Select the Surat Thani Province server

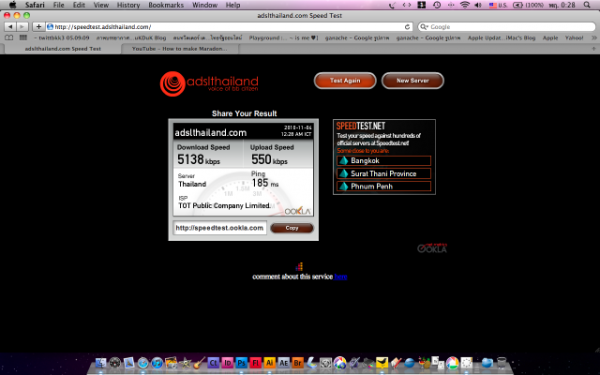(x=384, y=174)
